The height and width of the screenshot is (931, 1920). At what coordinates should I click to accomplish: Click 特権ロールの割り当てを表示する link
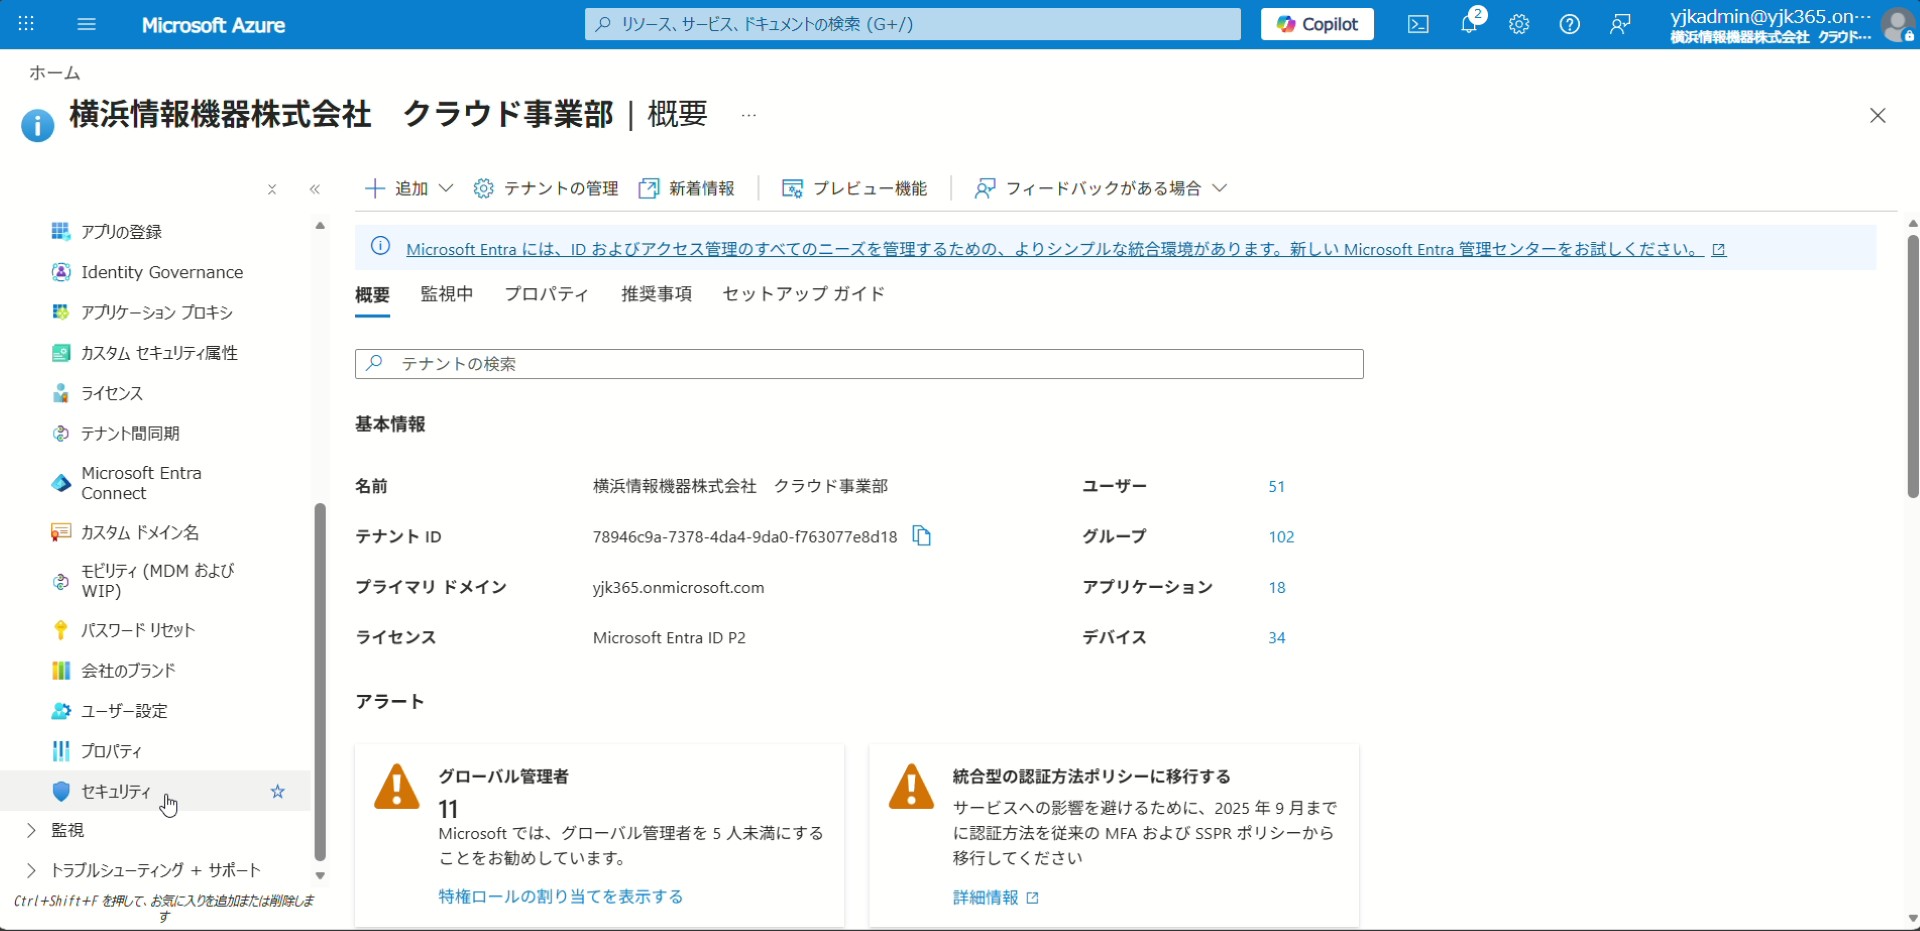[x=561, y=897]
